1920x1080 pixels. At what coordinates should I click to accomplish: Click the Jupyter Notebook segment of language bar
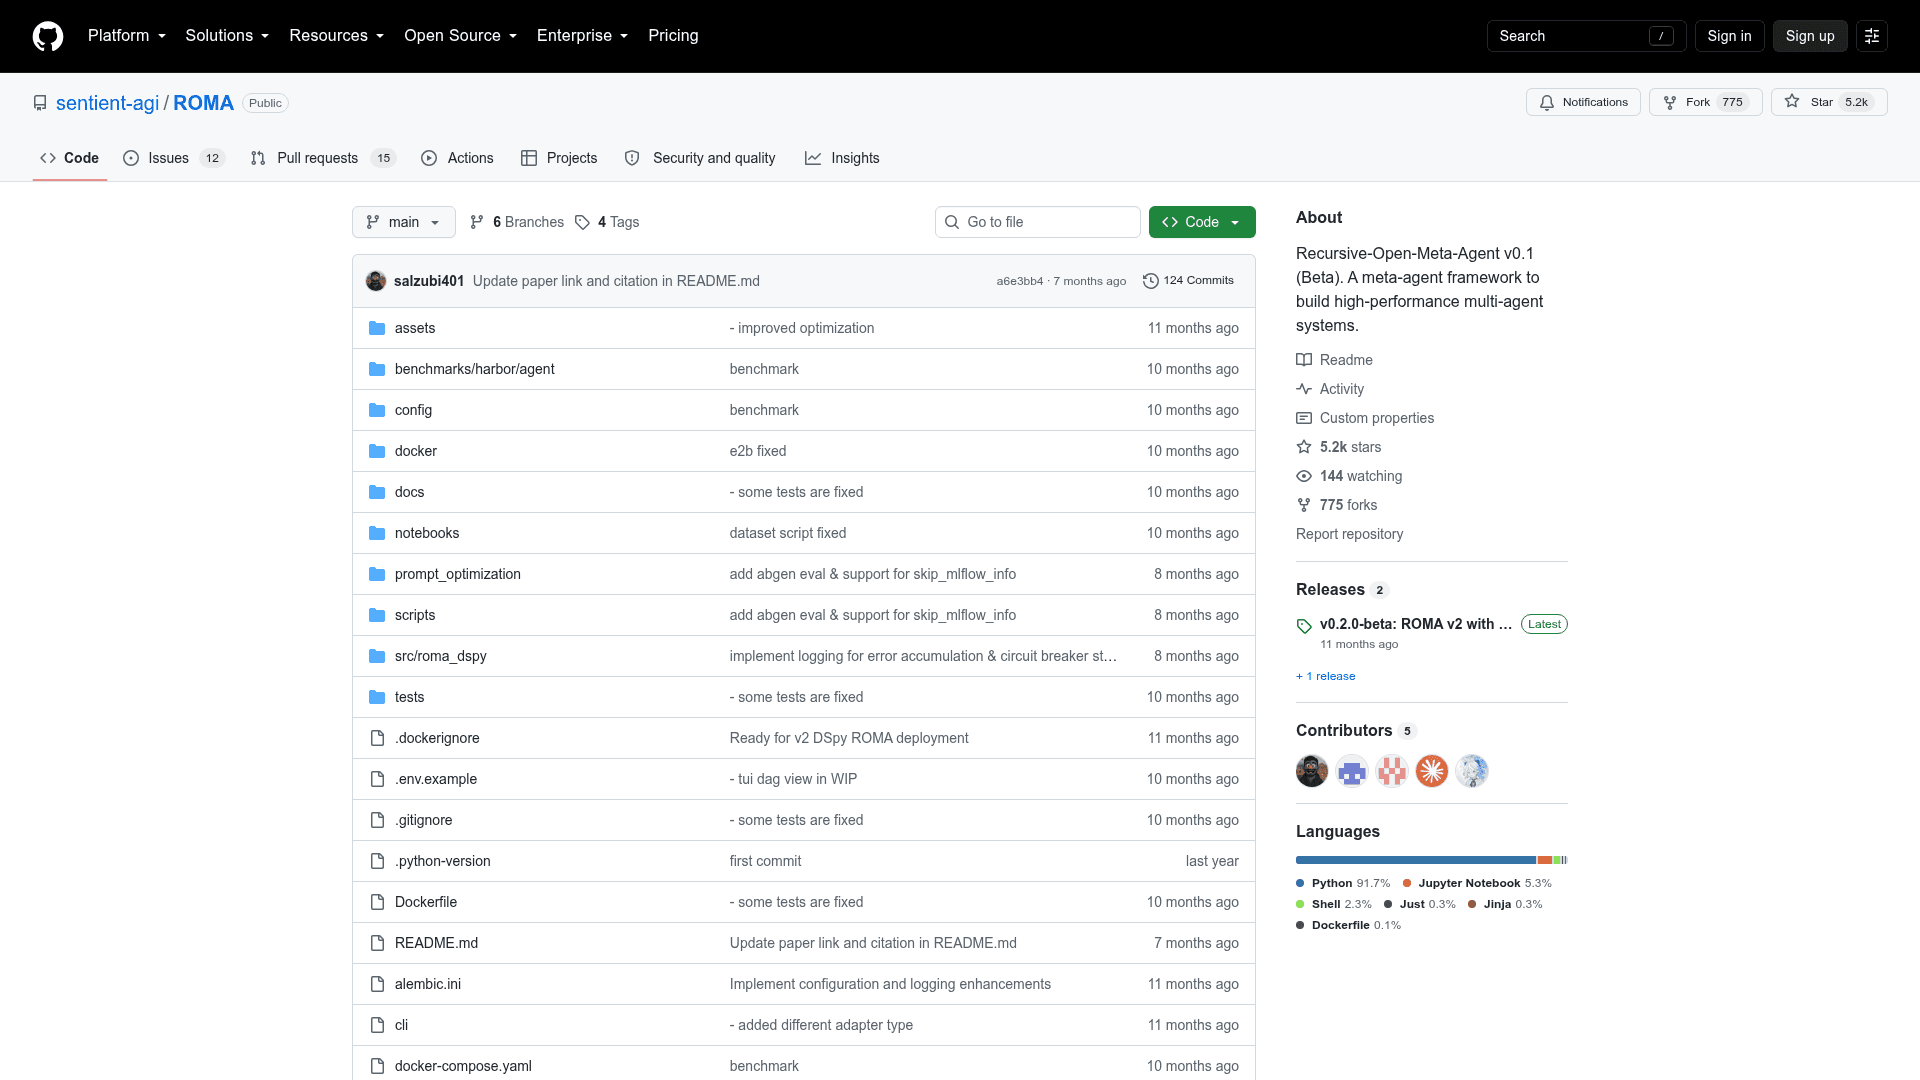click(x=1545, y=860)
